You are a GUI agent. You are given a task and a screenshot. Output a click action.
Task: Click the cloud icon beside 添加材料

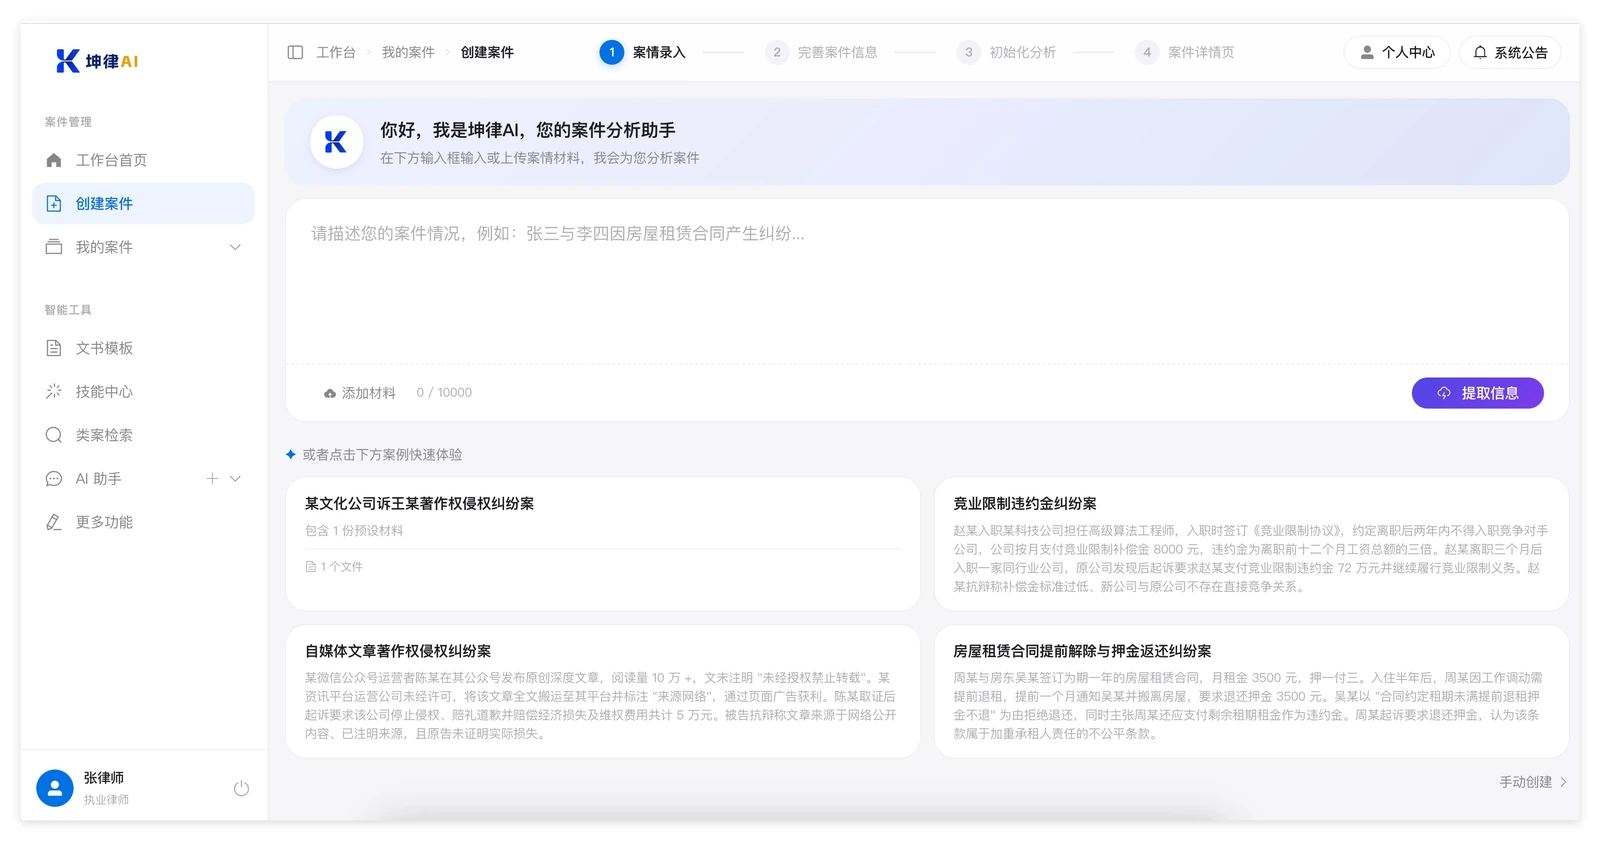330,393
